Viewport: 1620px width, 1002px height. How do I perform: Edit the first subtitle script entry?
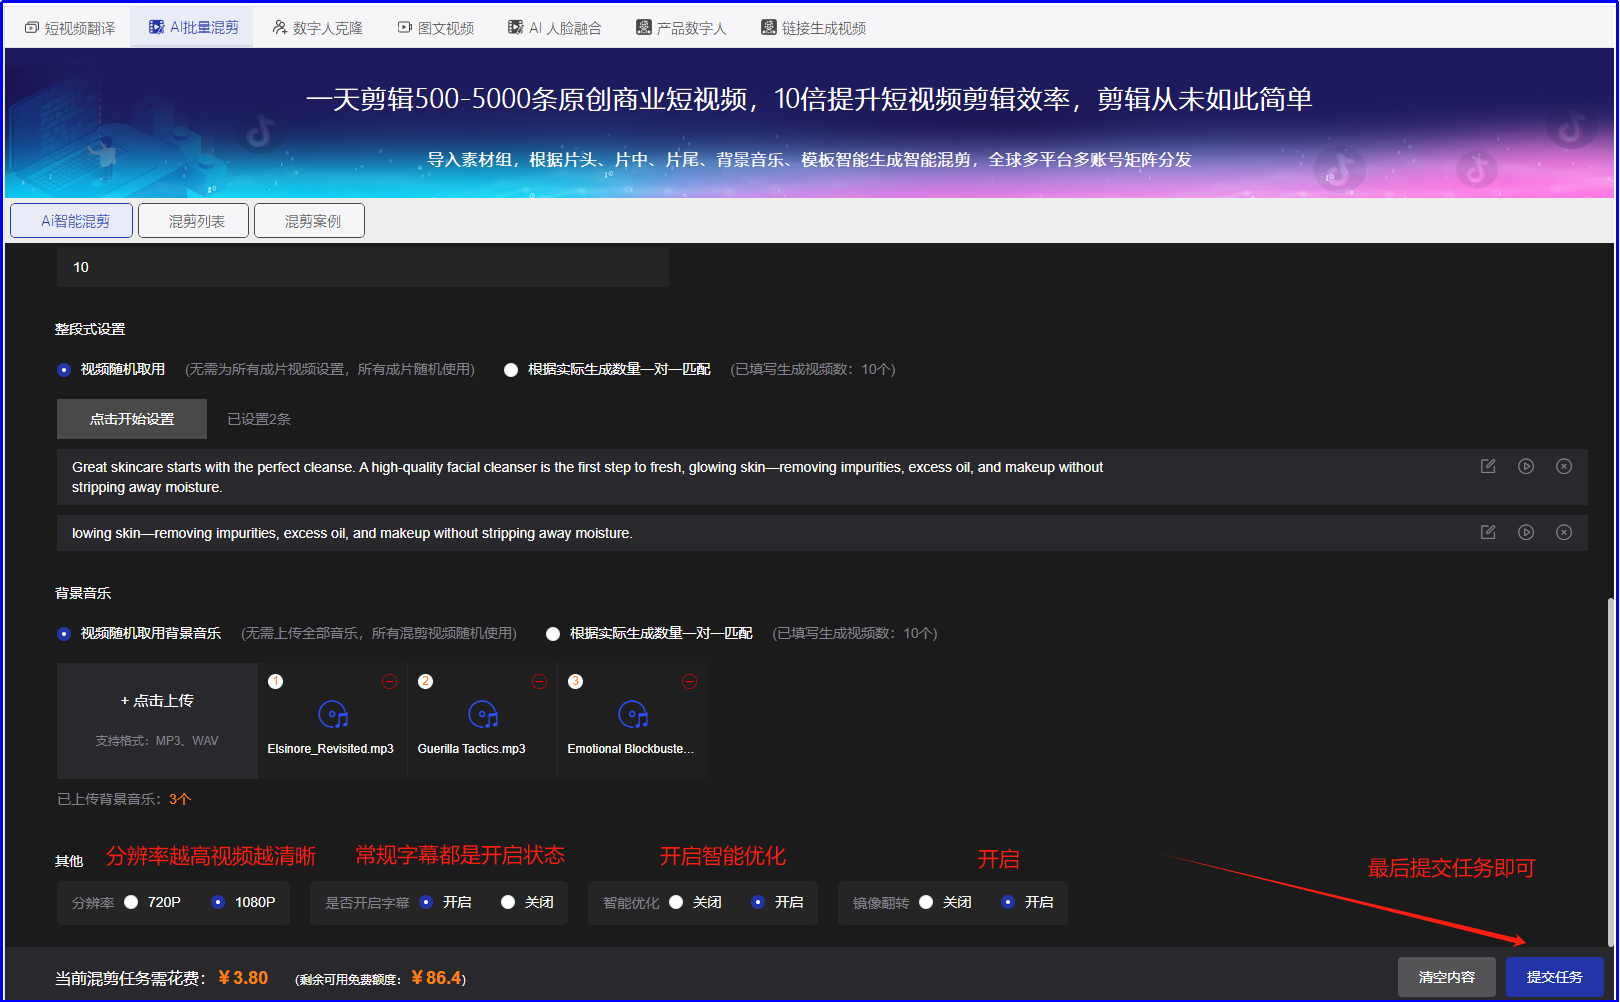click(x=1488, y=466)
